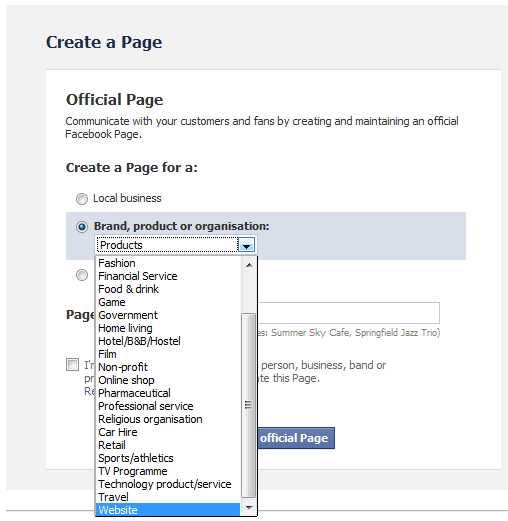Choose Website from the category list
The height and width of the screenshot is (521, 508).
168,510
